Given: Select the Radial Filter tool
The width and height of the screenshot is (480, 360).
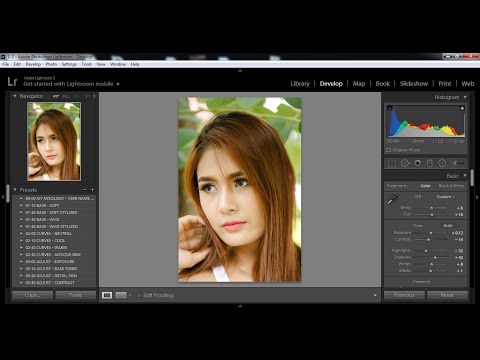Looking at the screenshot, I should coord(442,163).
